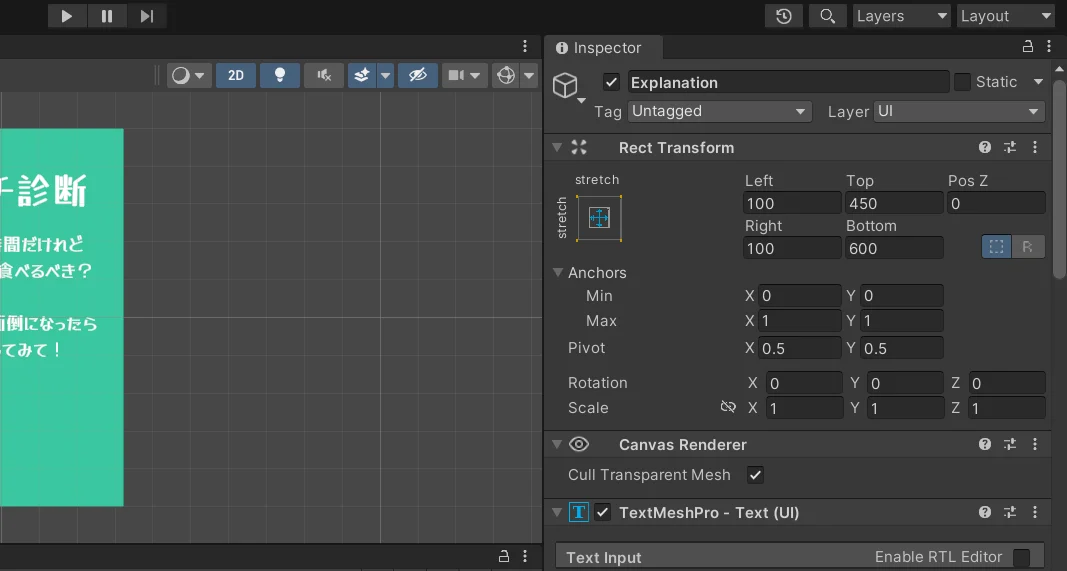Toggle scene effects (skybox/fx) icon
This screenshot has width=1067, height=571.
click(362, 75)
